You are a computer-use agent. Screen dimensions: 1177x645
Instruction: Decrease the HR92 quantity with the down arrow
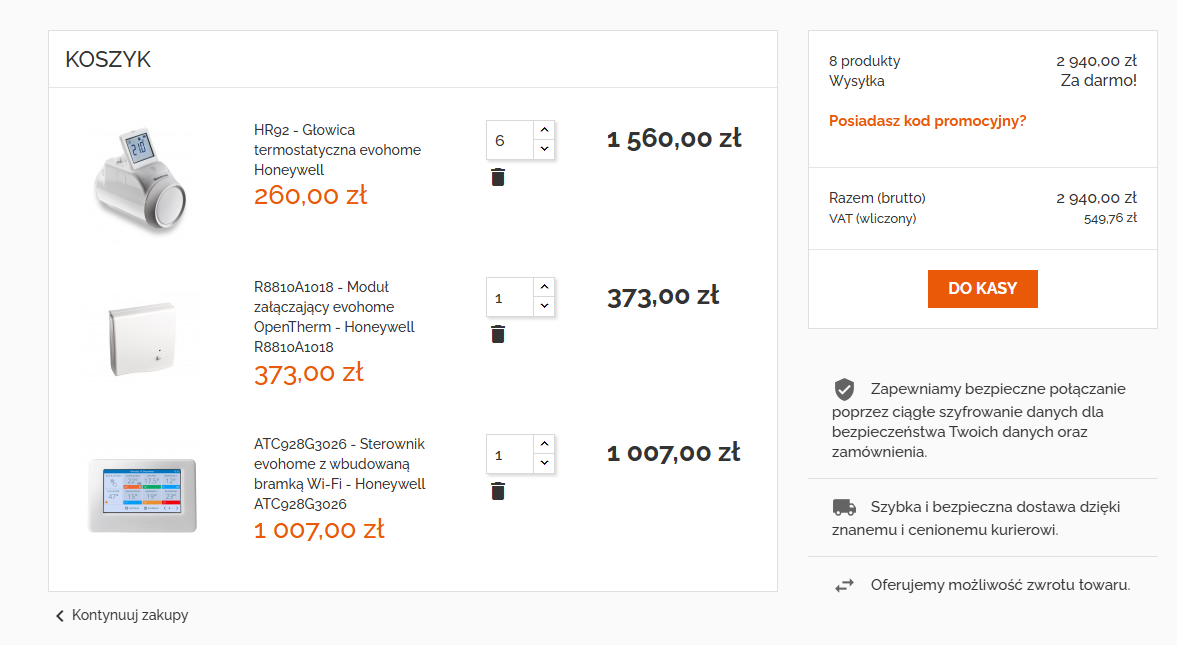(x=544, y=149)
